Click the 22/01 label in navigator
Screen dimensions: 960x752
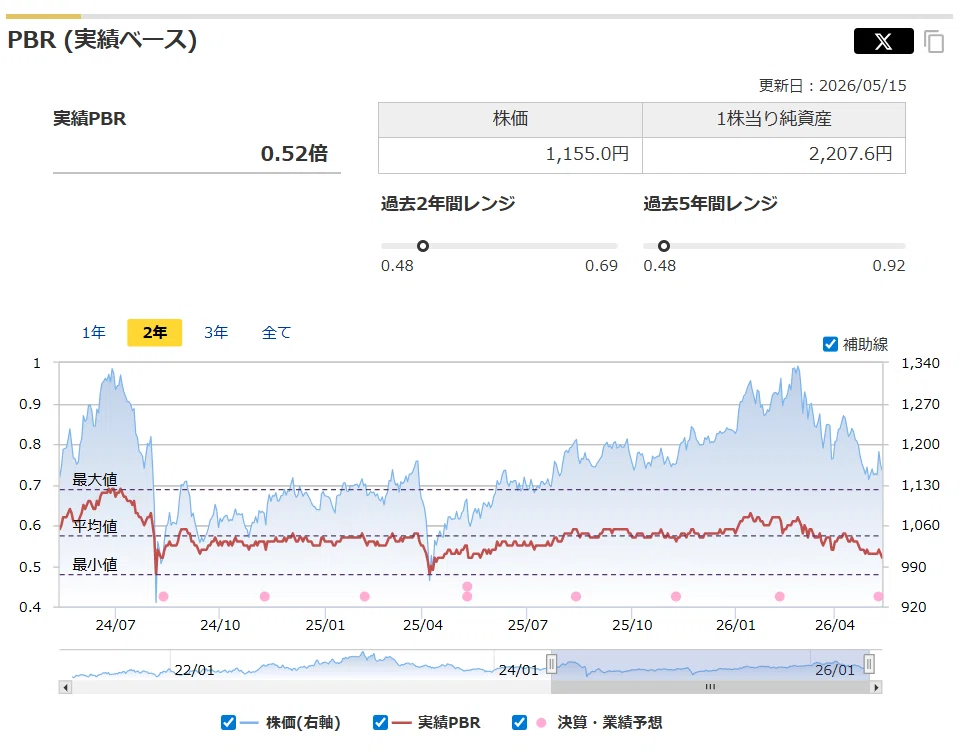(x=194, y=670)
